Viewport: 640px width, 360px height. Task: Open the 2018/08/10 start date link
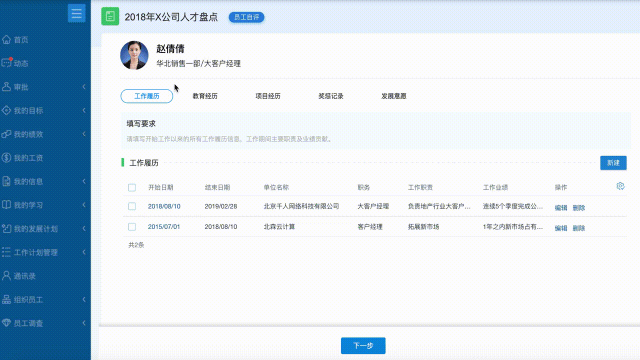164,207
